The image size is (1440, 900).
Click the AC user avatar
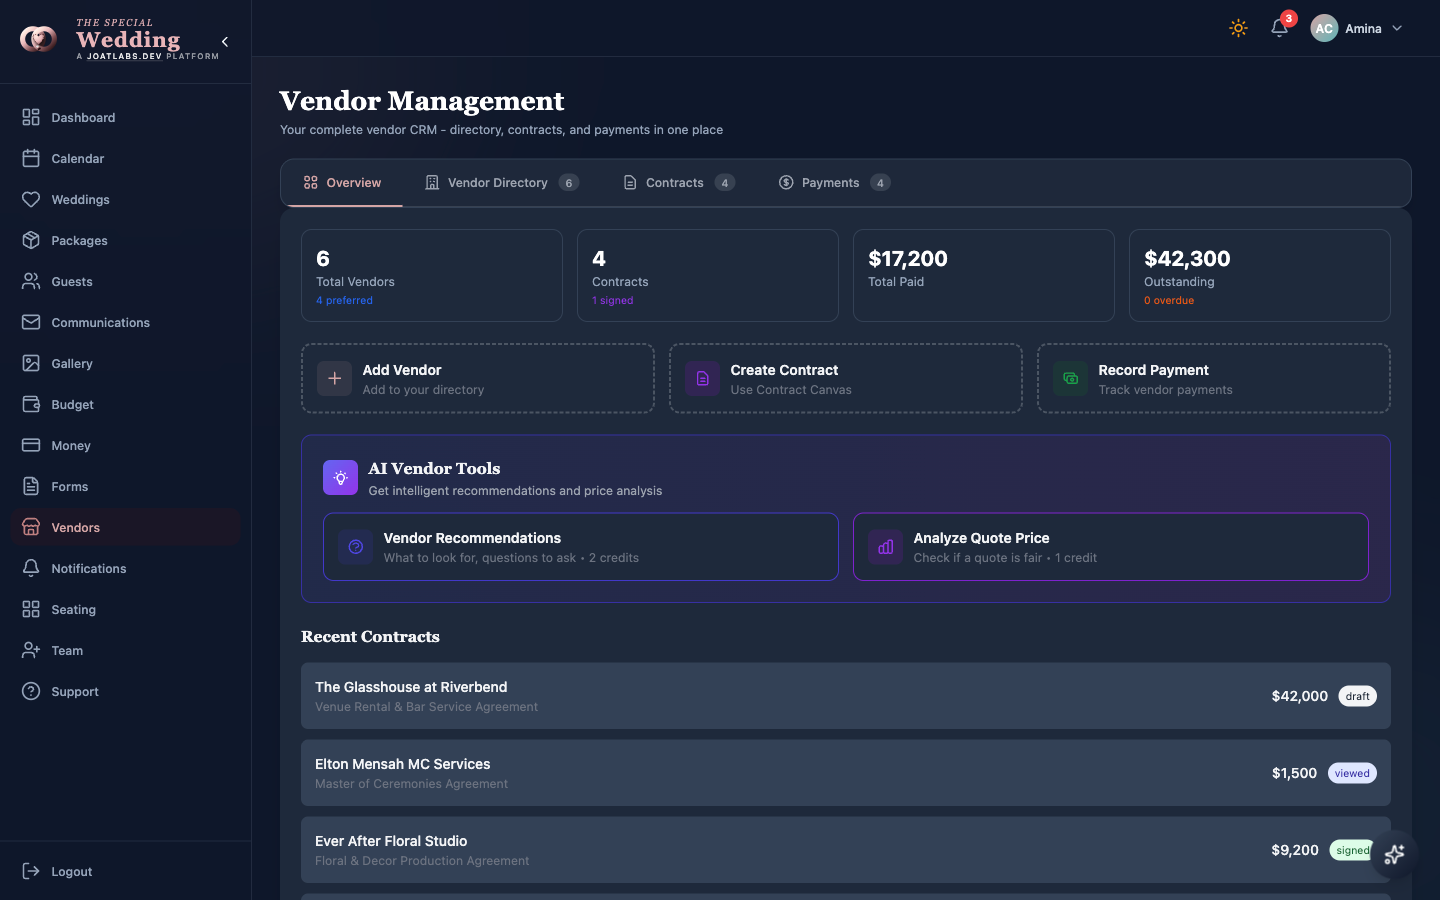(x=1324, y=28)
